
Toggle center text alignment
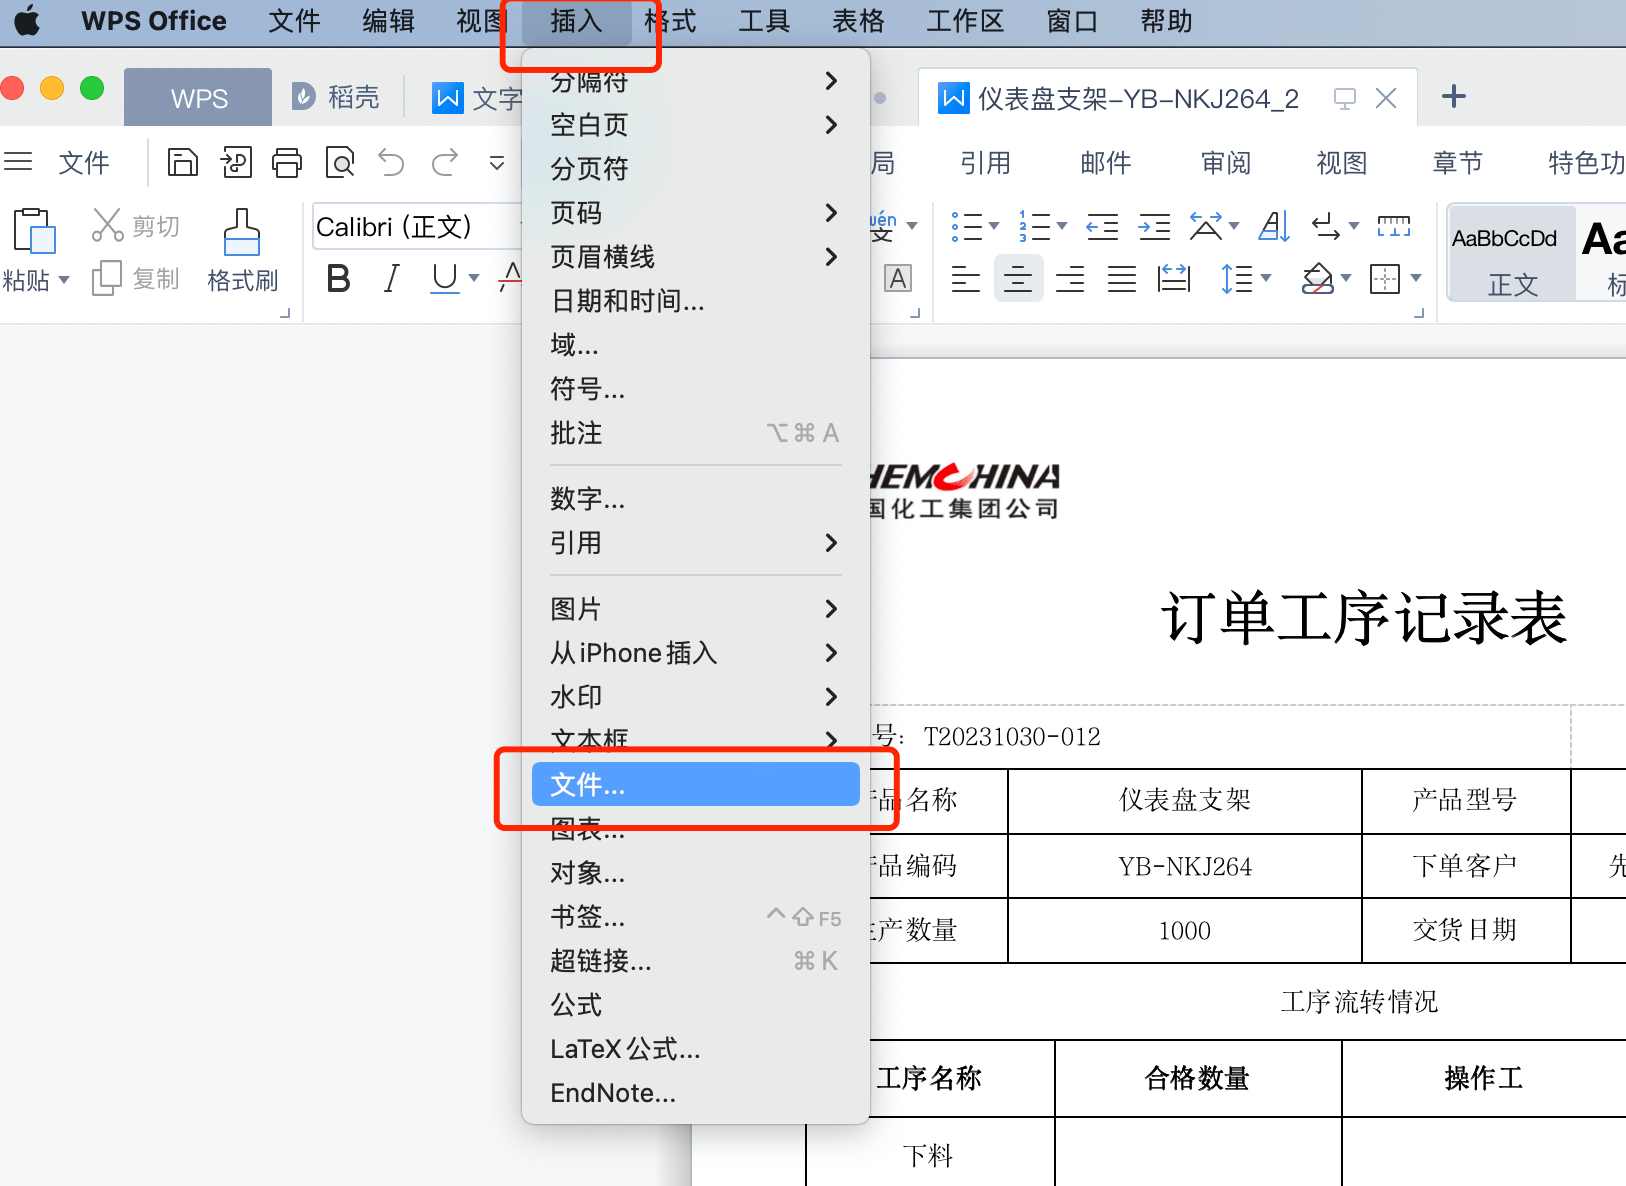pos(1017,279)
